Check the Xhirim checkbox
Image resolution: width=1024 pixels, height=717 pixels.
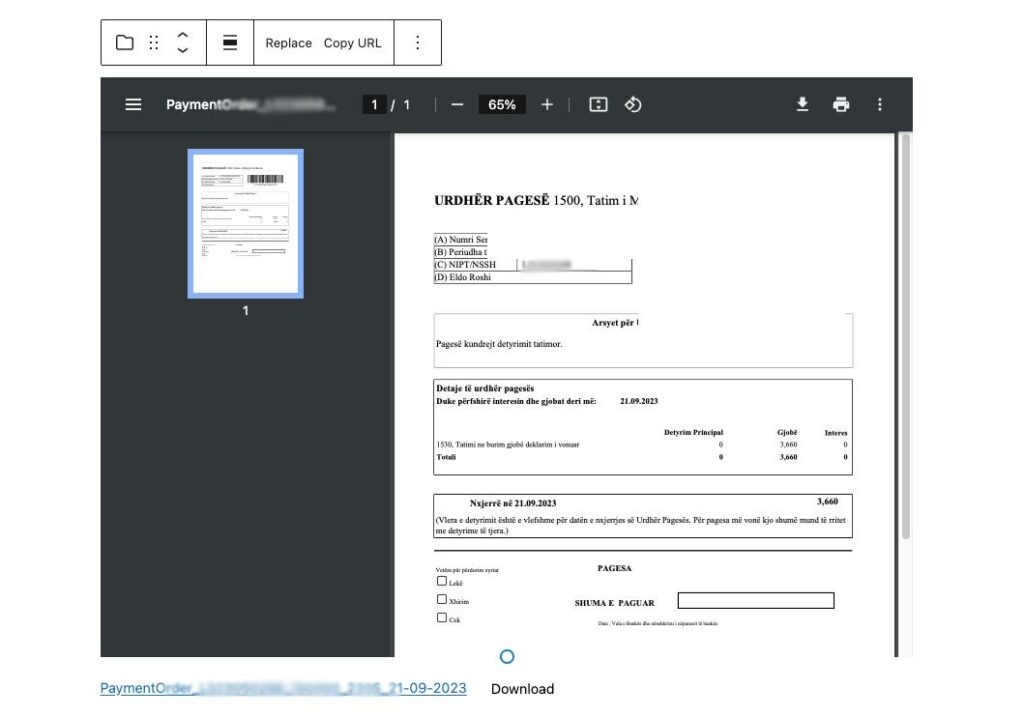click(442, 598)
